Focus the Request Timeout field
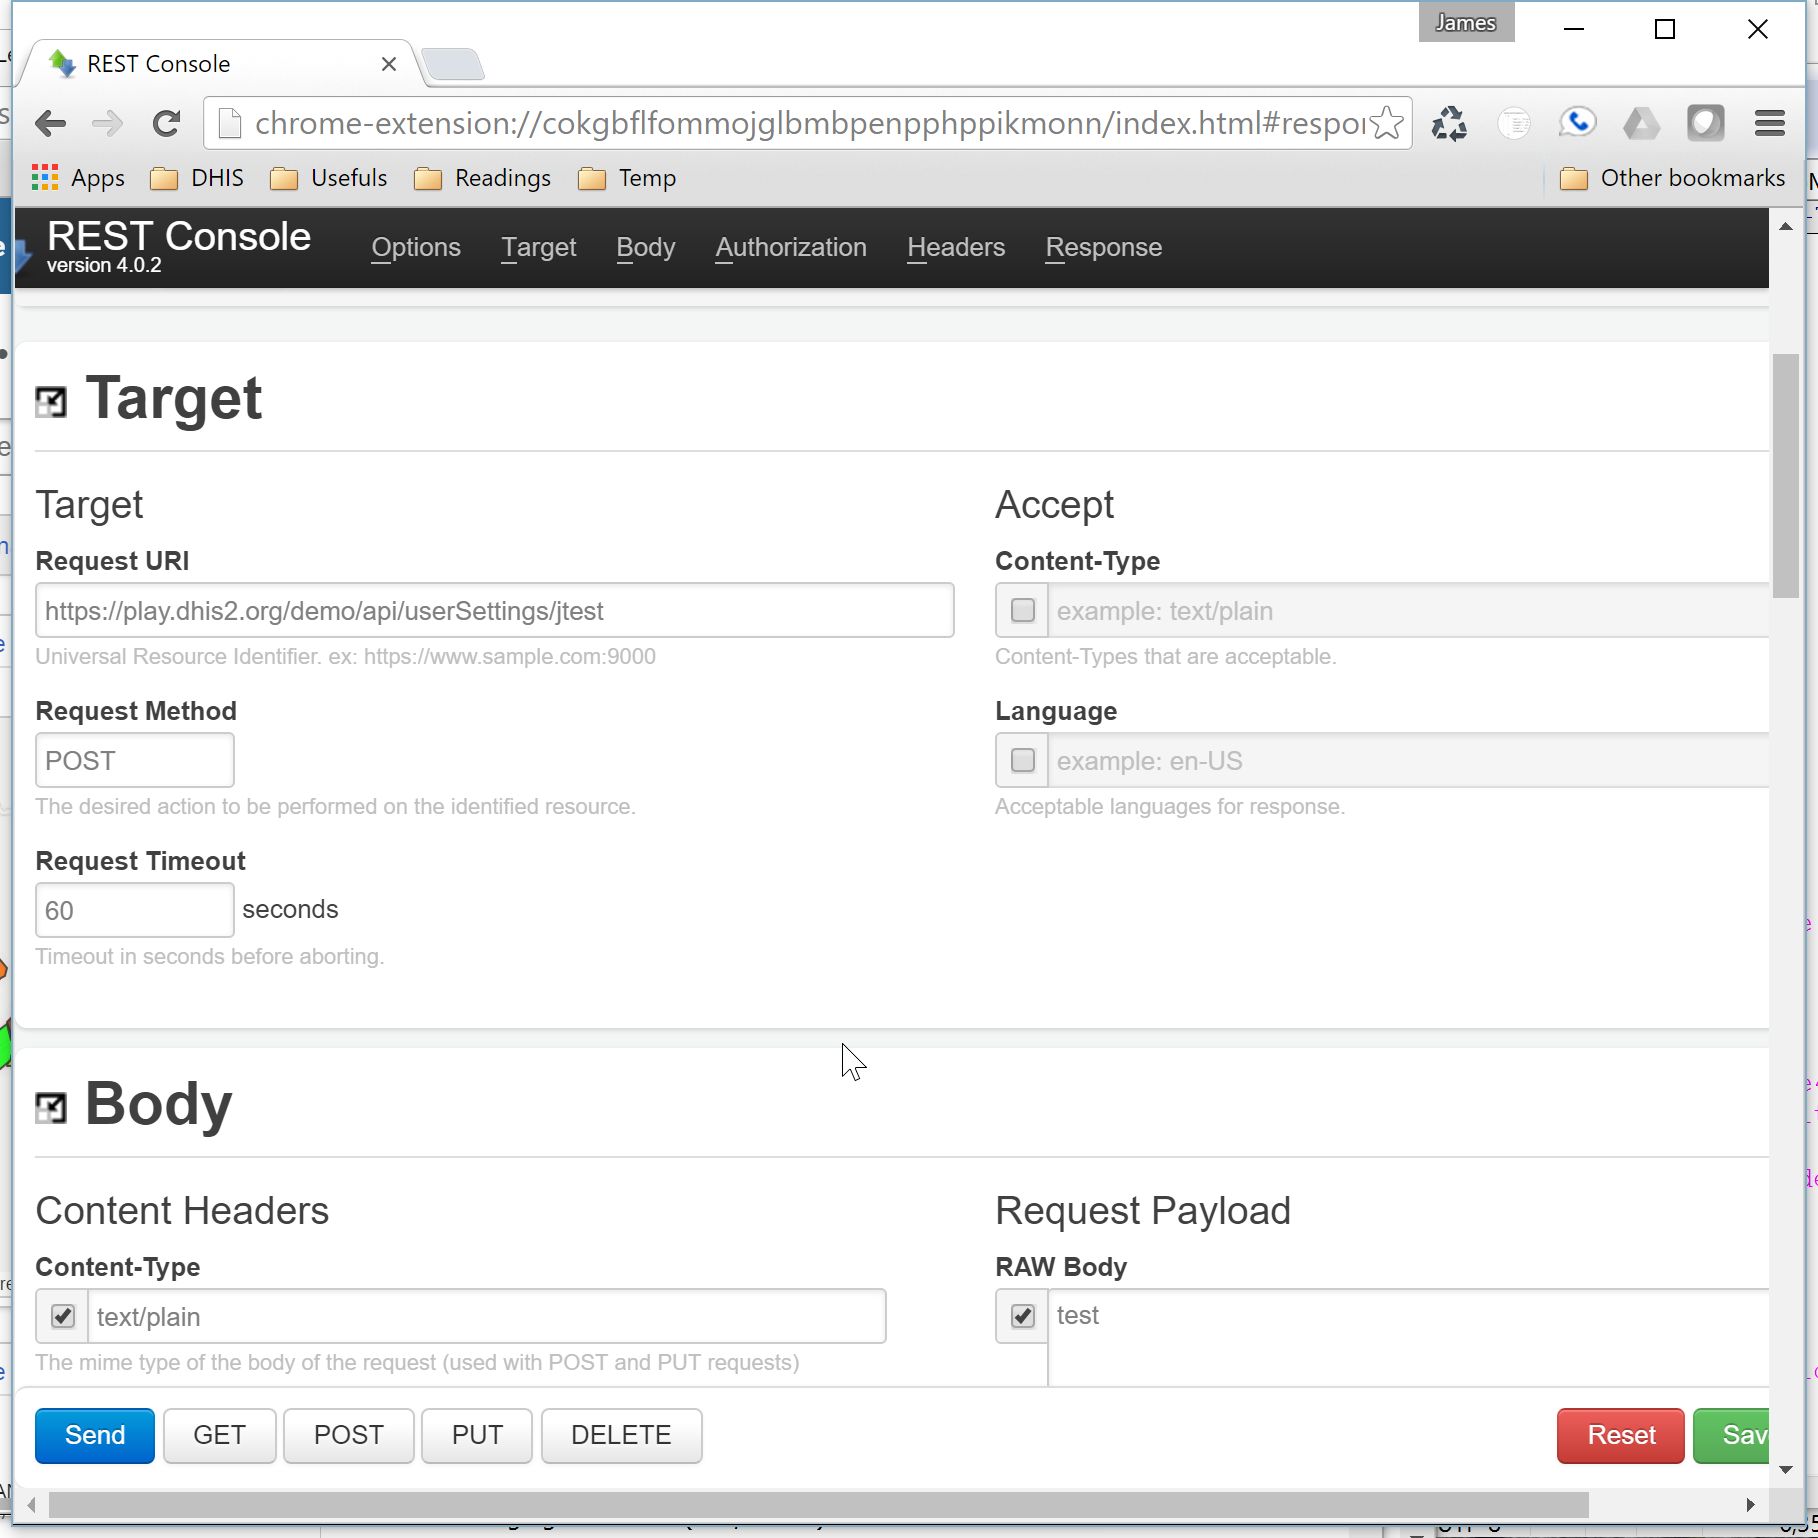Screen dimensions: 1818x1538 pos(135,910)
